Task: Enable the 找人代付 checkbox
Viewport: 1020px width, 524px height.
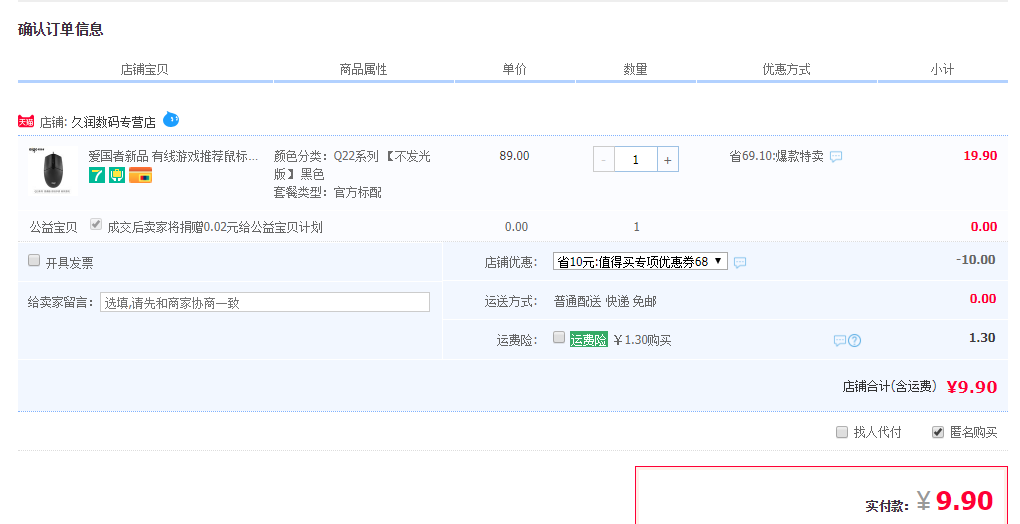Action: (x=842, y=432)
